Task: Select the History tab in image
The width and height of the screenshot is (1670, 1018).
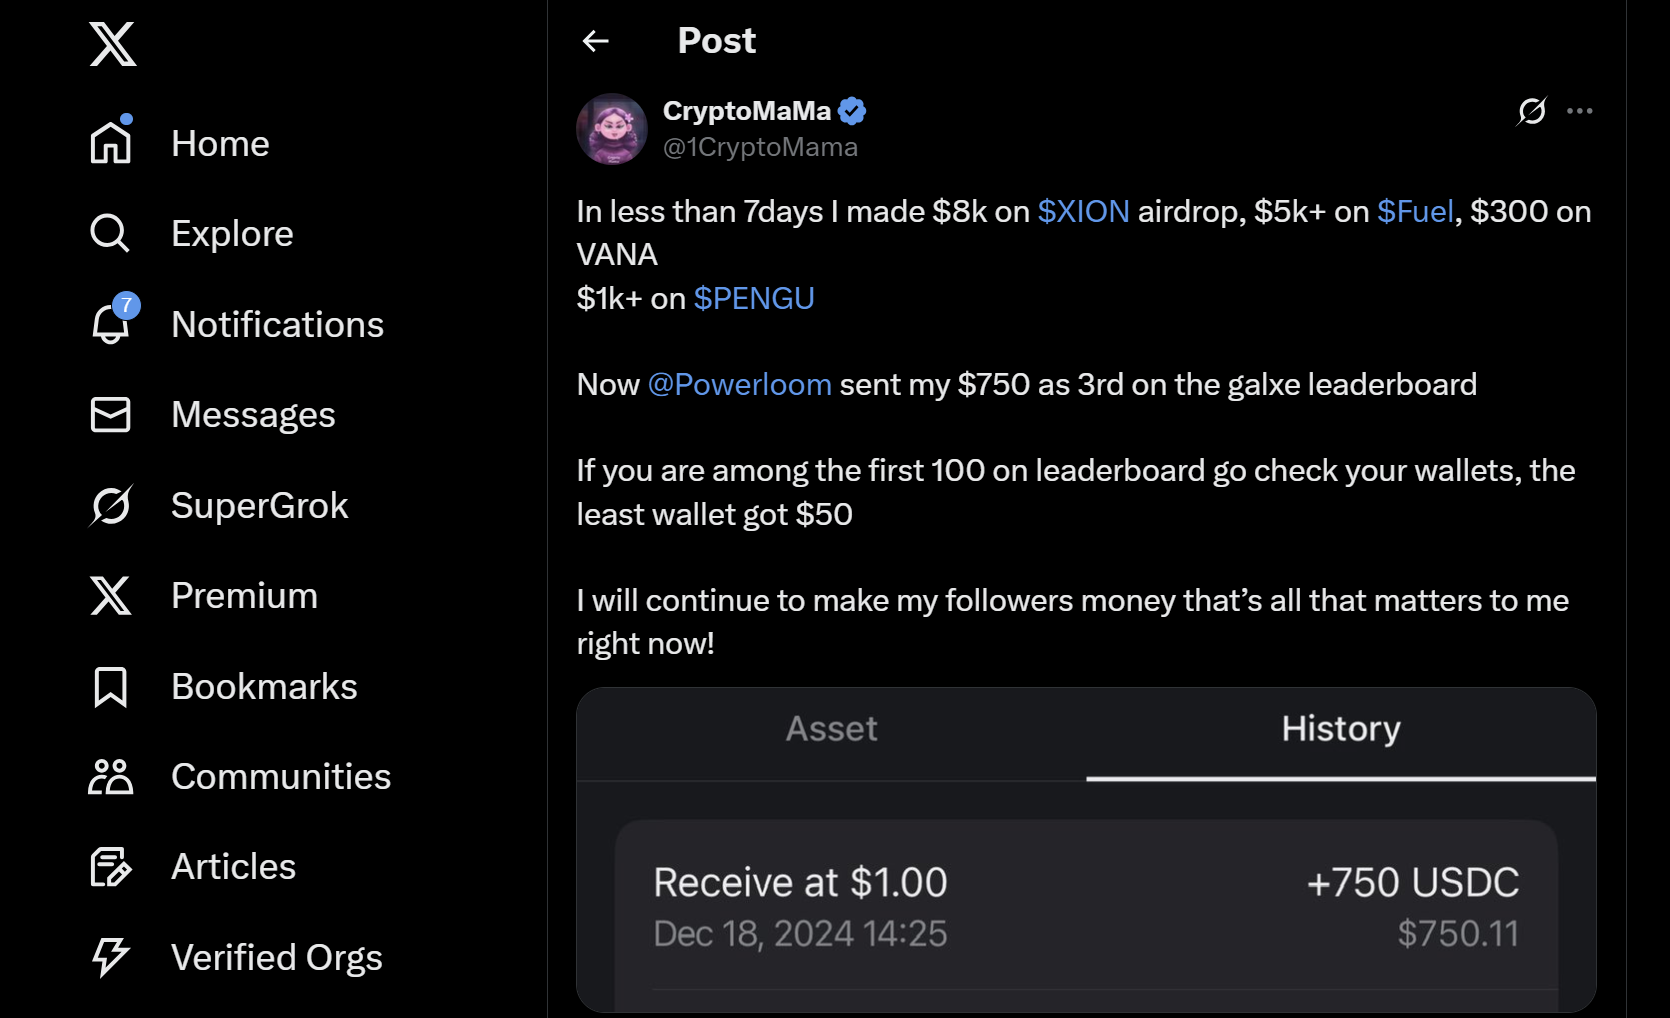Action: coord(1341,729)
